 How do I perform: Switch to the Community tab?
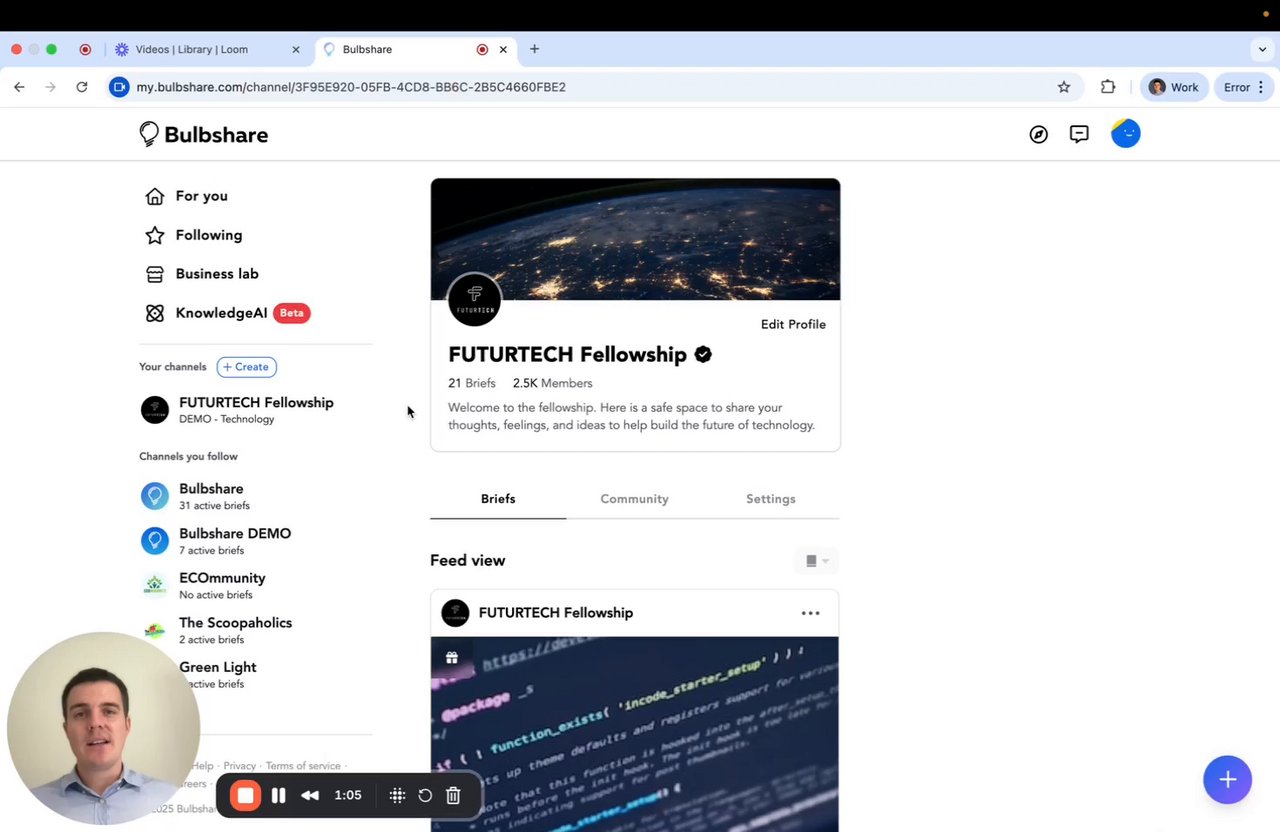(634, 499)
